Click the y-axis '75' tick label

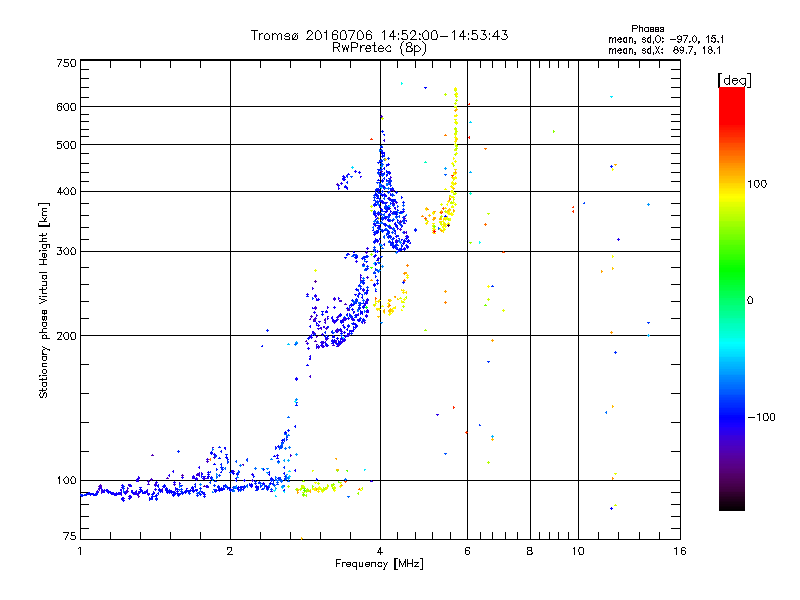(x=70, y=536)
